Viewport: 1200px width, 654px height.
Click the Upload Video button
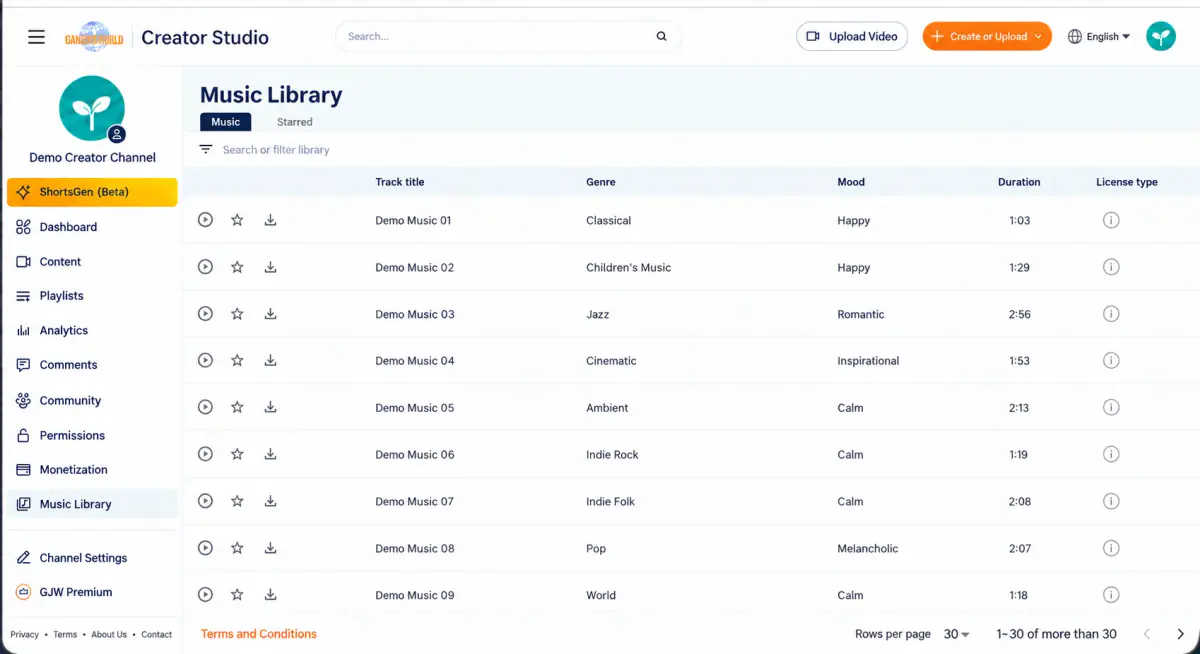pyautogui.click(x=852, y=37)
